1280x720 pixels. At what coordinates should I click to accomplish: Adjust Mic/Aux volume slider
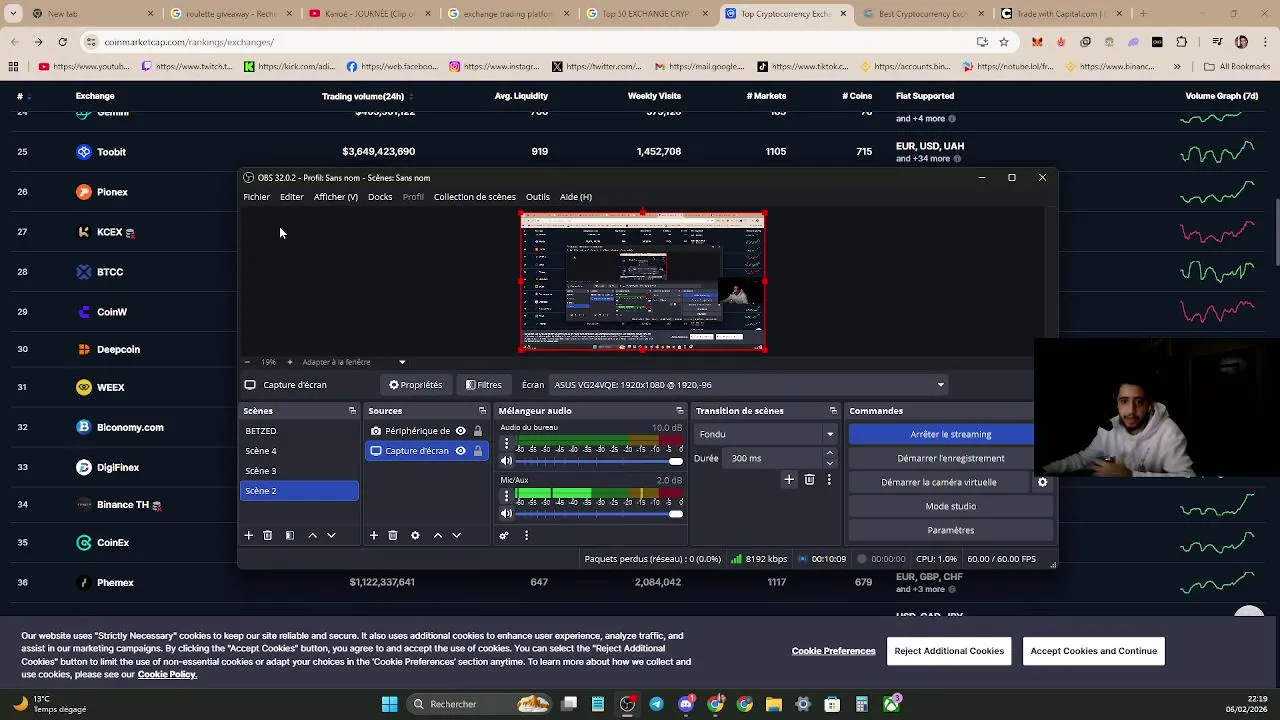point(598,514)
